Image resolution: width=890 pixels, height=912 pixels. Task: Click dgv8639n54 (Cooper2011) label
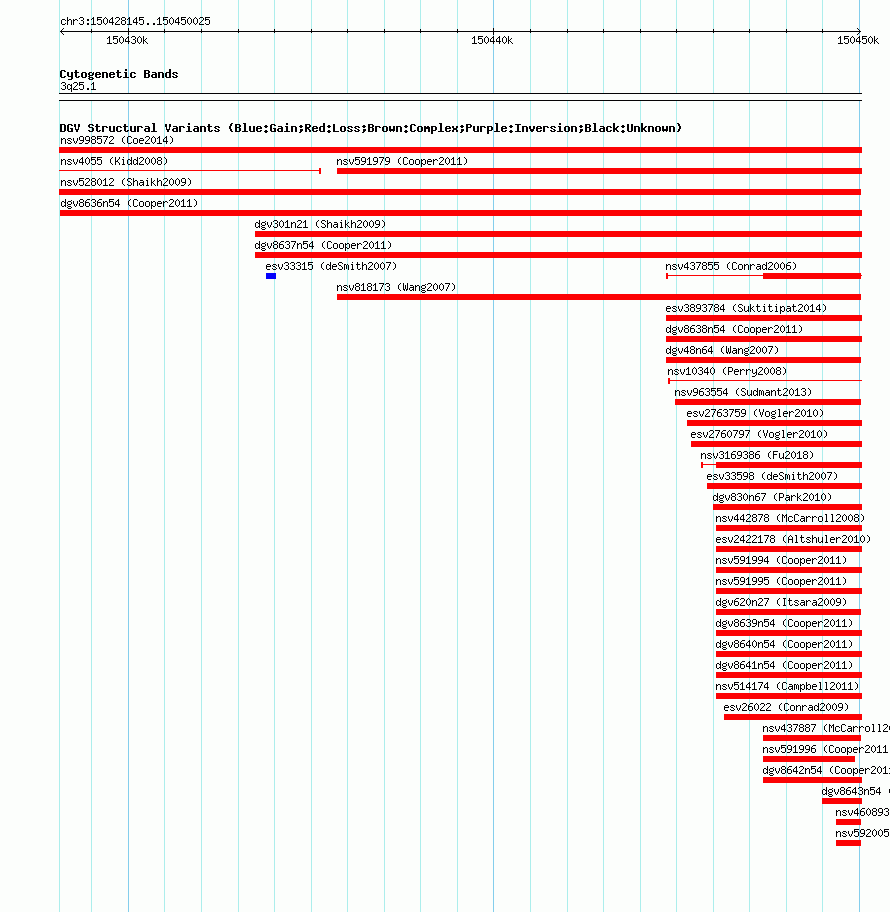[784, 622]
